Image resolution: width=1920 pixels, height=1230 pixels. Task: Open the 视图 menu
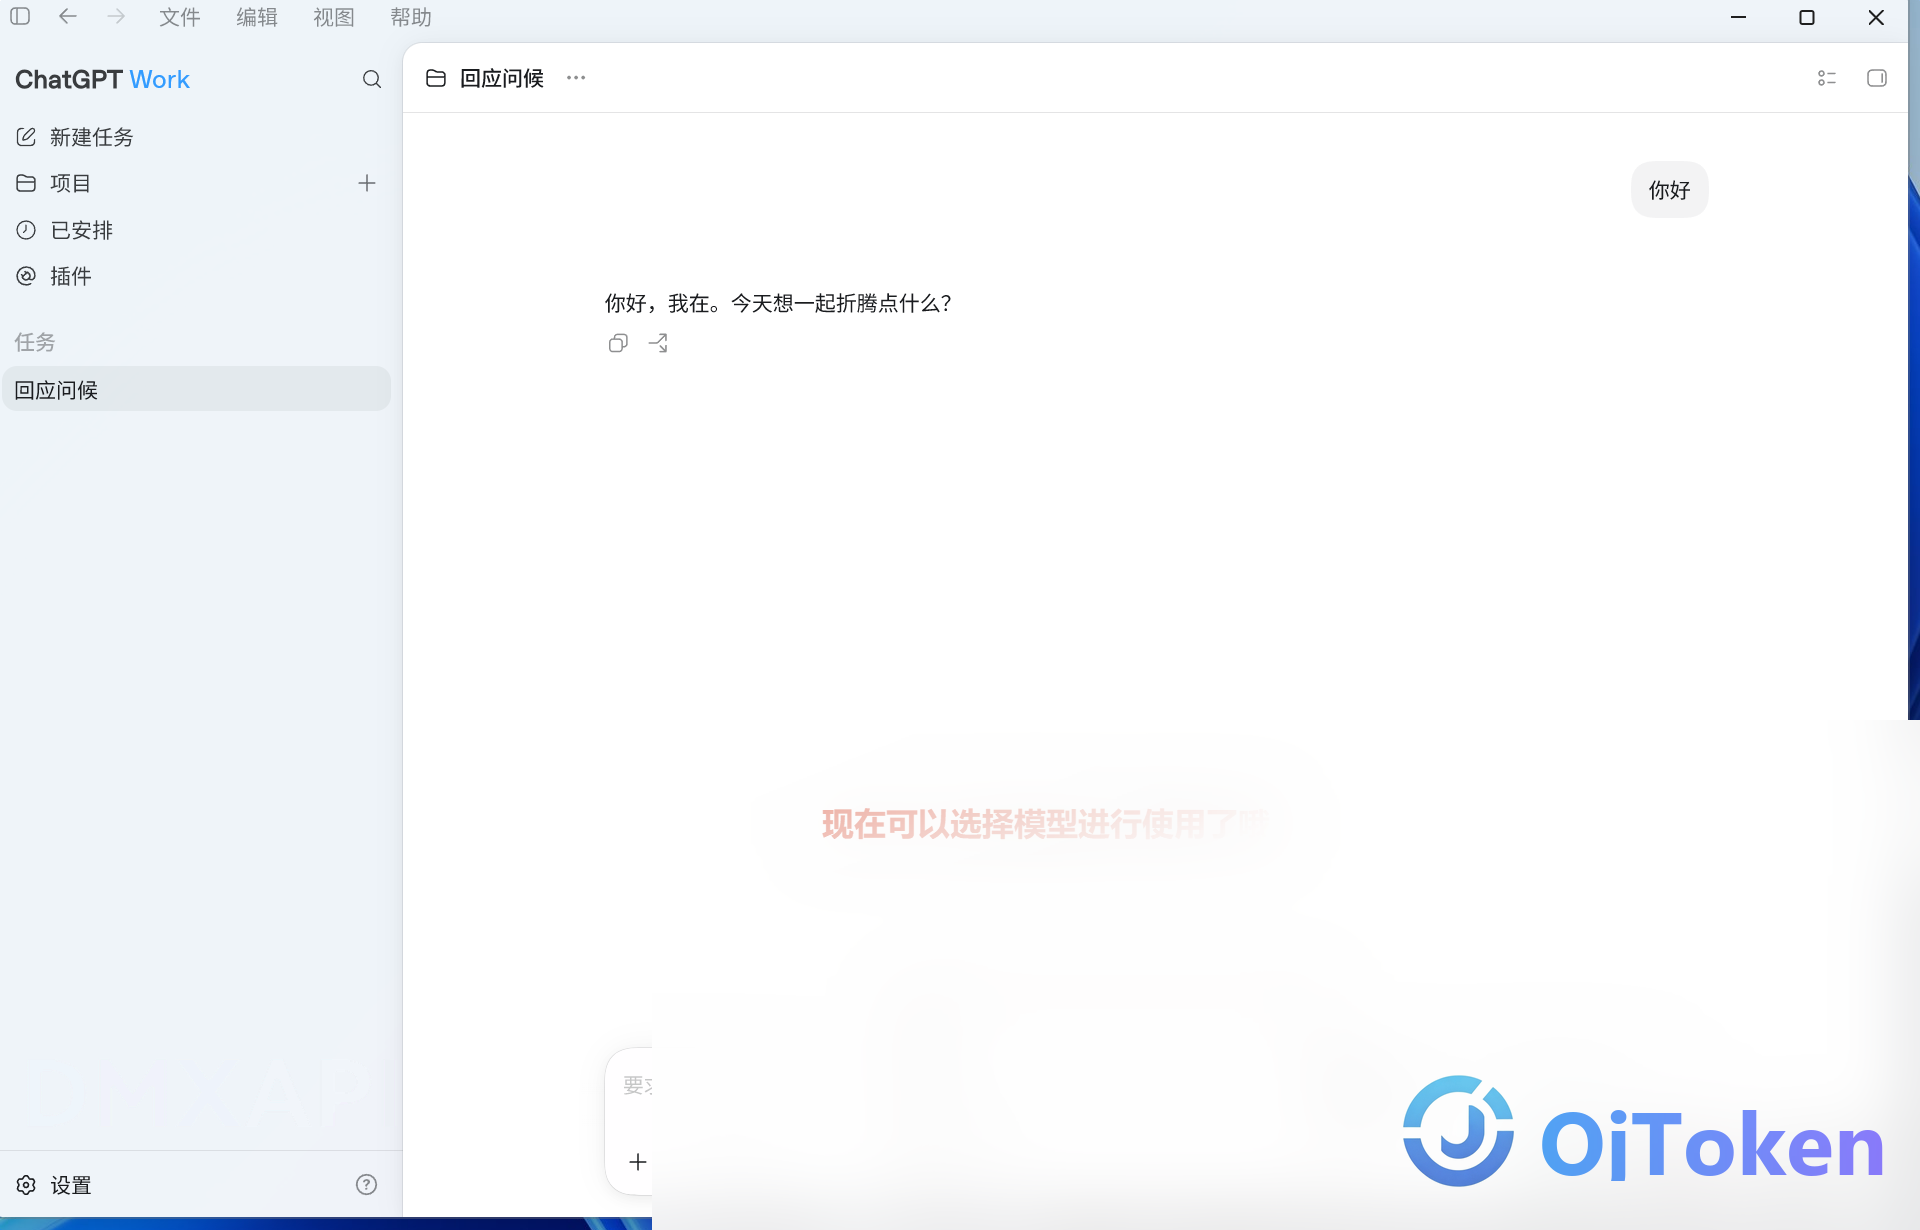point(334,17)
